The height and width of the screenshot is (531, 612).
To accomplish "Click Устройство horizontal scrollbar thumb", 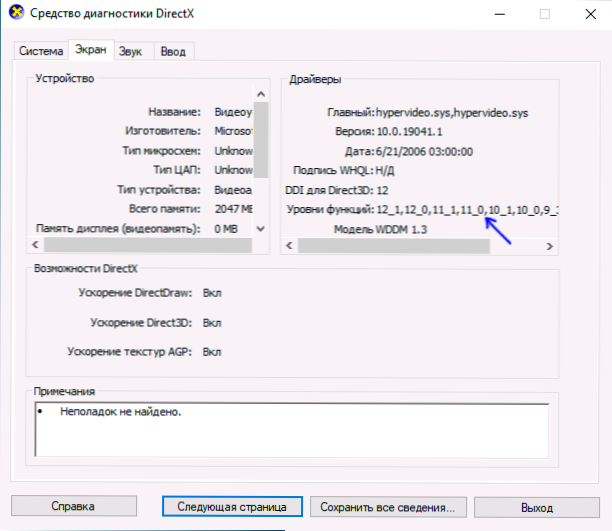I will tap(148, 245).
